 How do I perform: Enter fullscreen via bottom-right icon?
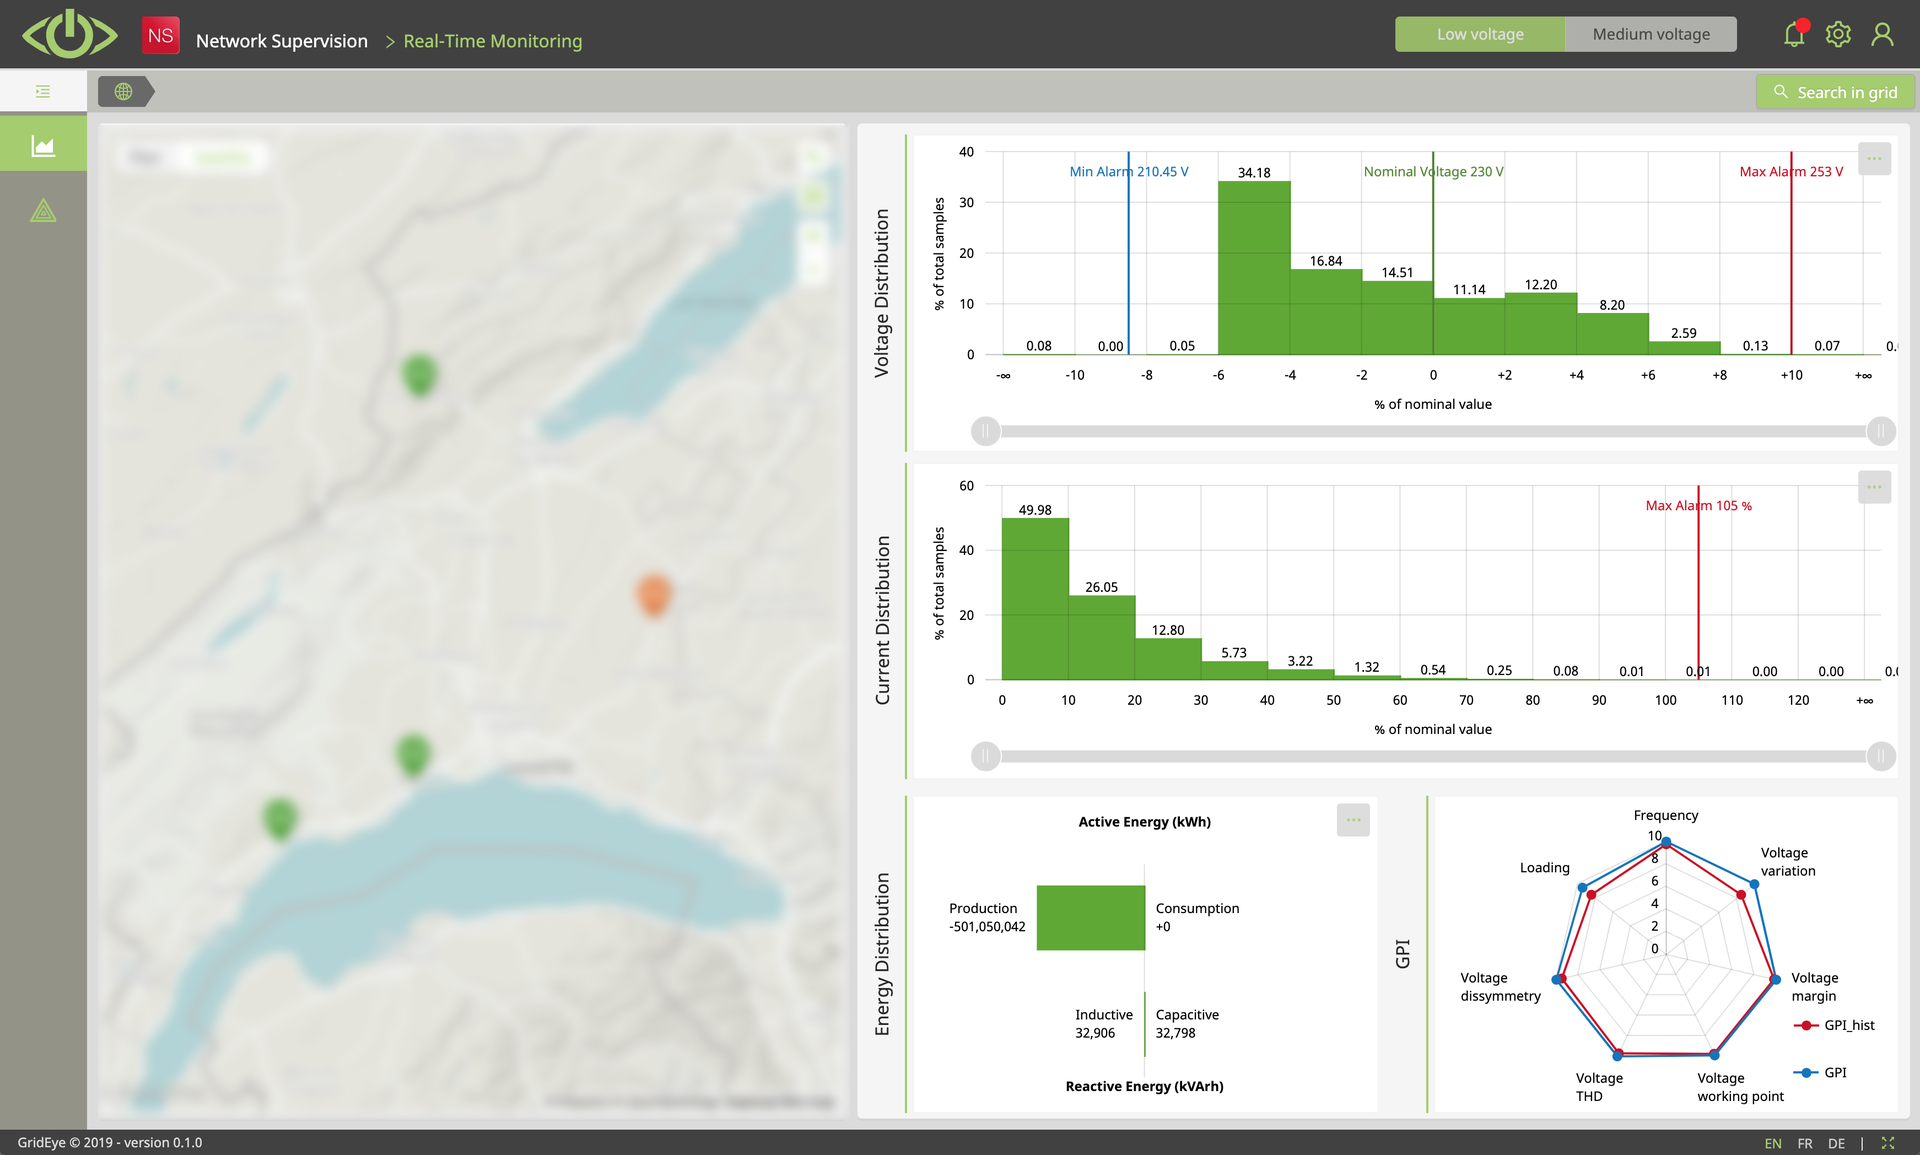1890,1143
